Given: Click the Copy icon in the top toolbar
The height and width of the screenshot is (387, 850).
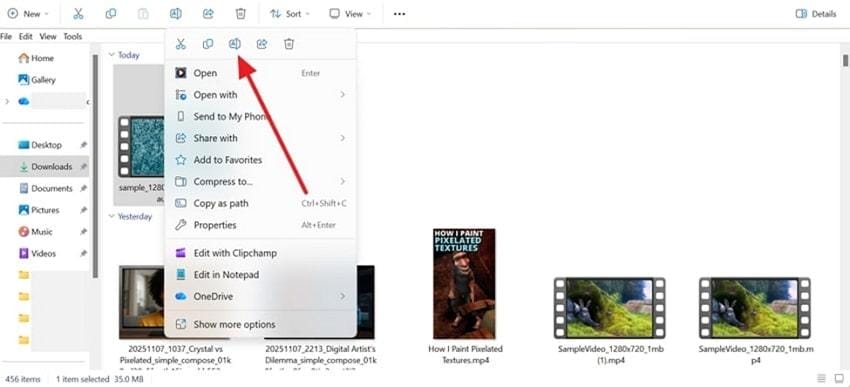Looking at the screenshot, I should click(x=111, y=14).
